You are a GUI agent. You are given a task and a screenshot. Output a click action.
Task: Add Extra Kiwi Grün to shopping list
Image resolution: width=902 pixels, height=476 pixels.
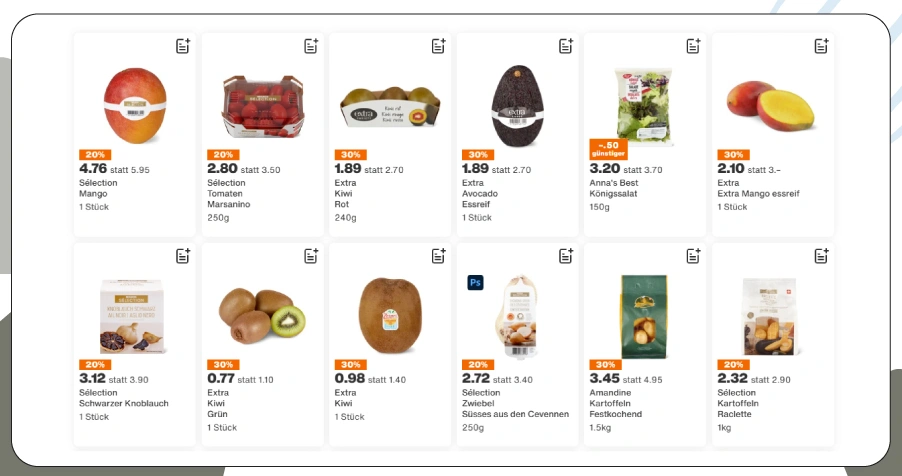click(x=310, y=256)
